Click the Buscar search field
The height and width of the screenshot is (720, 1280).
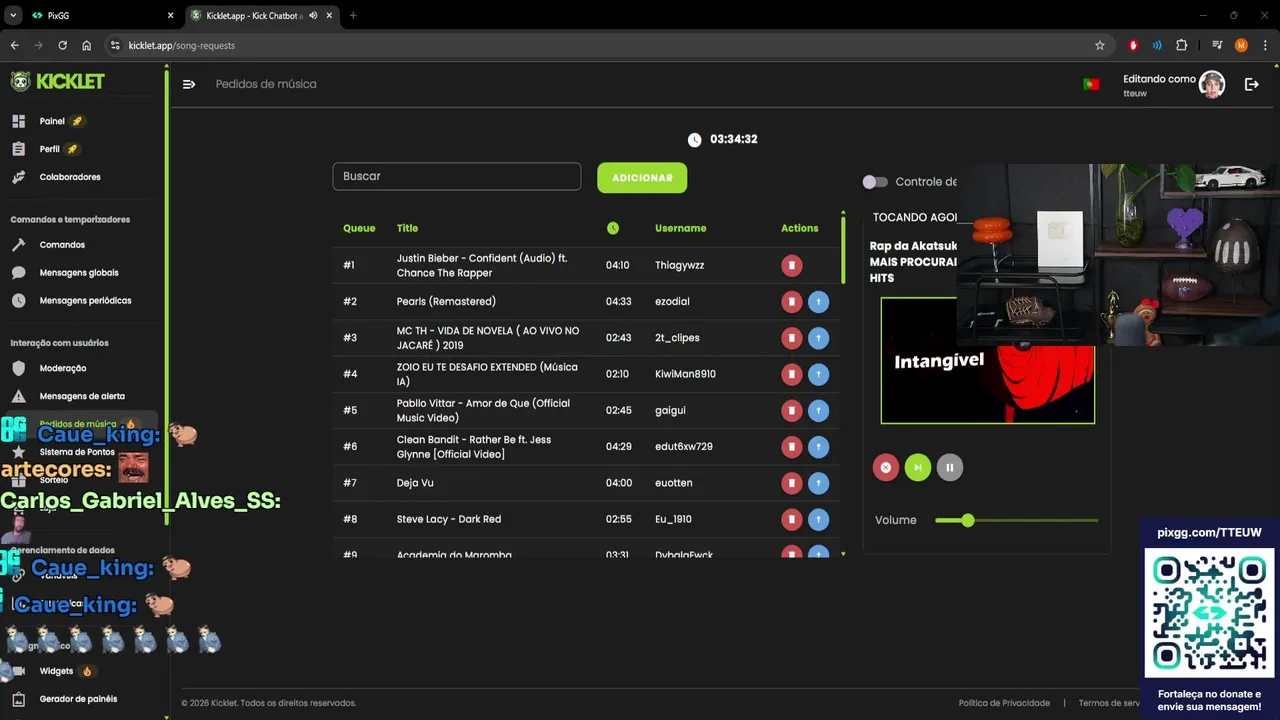click(x=456, y=176)
